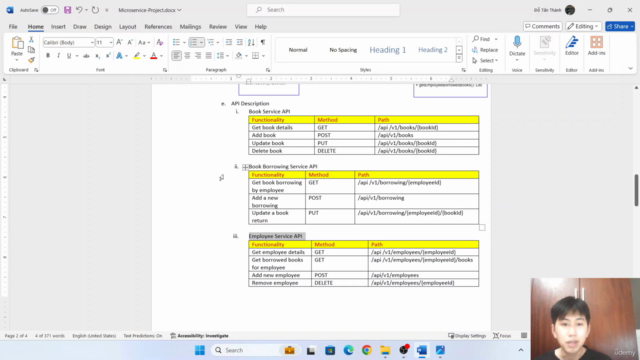Click the Copy icon
640x360 pixels.
pyautogui.click(x=31, y=50)
